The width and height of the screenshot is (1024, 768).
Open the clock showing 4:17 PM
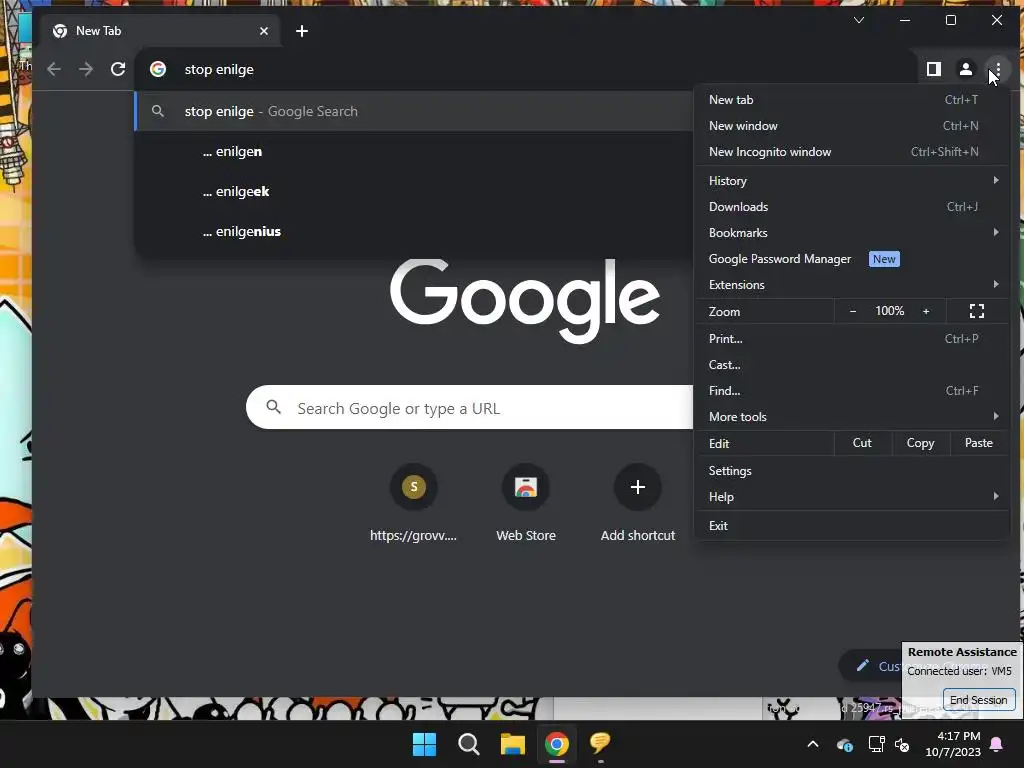click(x=953, y=744)
